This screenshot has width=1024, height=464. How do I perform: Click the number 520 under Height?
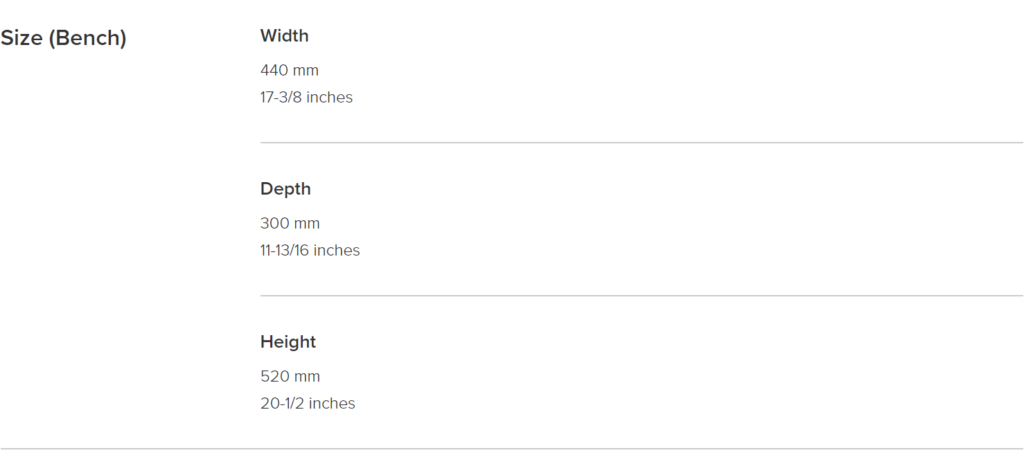point(275,376)
